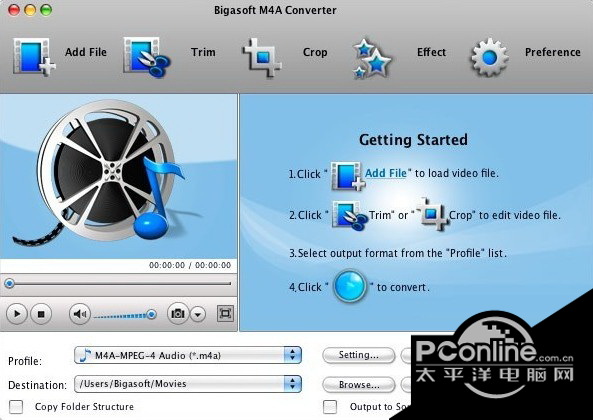Click the 00:00:00 / 00:00:00 time display
The height and width of the screenshot is (420, 593).
tap(190, 265)
